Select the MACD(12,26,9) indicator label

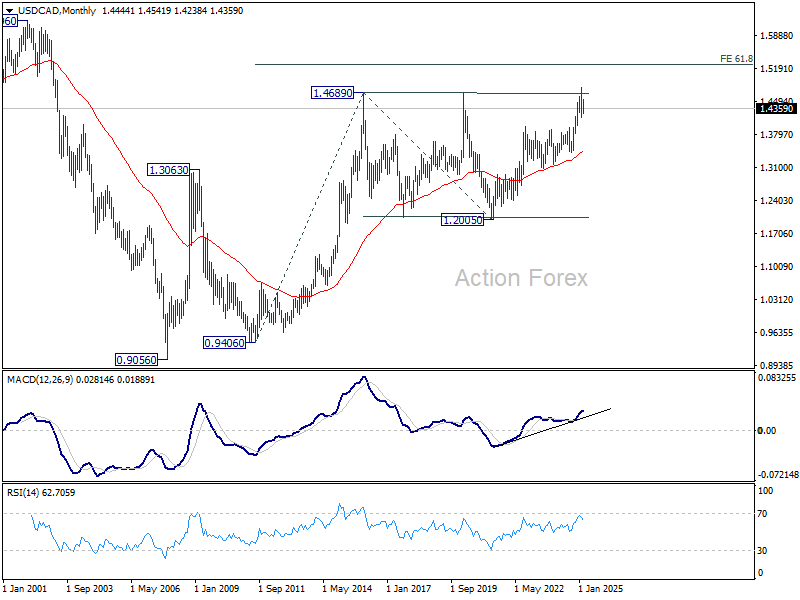coord(40,380)
